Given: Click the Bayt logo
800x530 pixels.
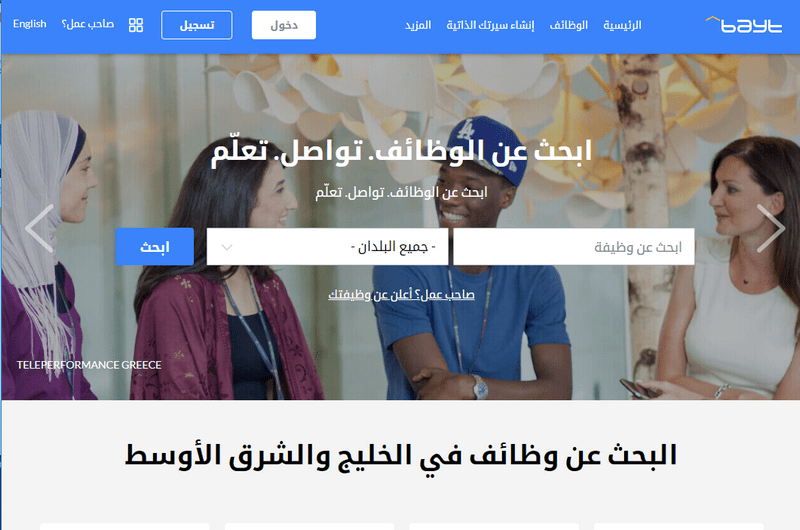Looking at the screenshot, I should pos(743,24).
